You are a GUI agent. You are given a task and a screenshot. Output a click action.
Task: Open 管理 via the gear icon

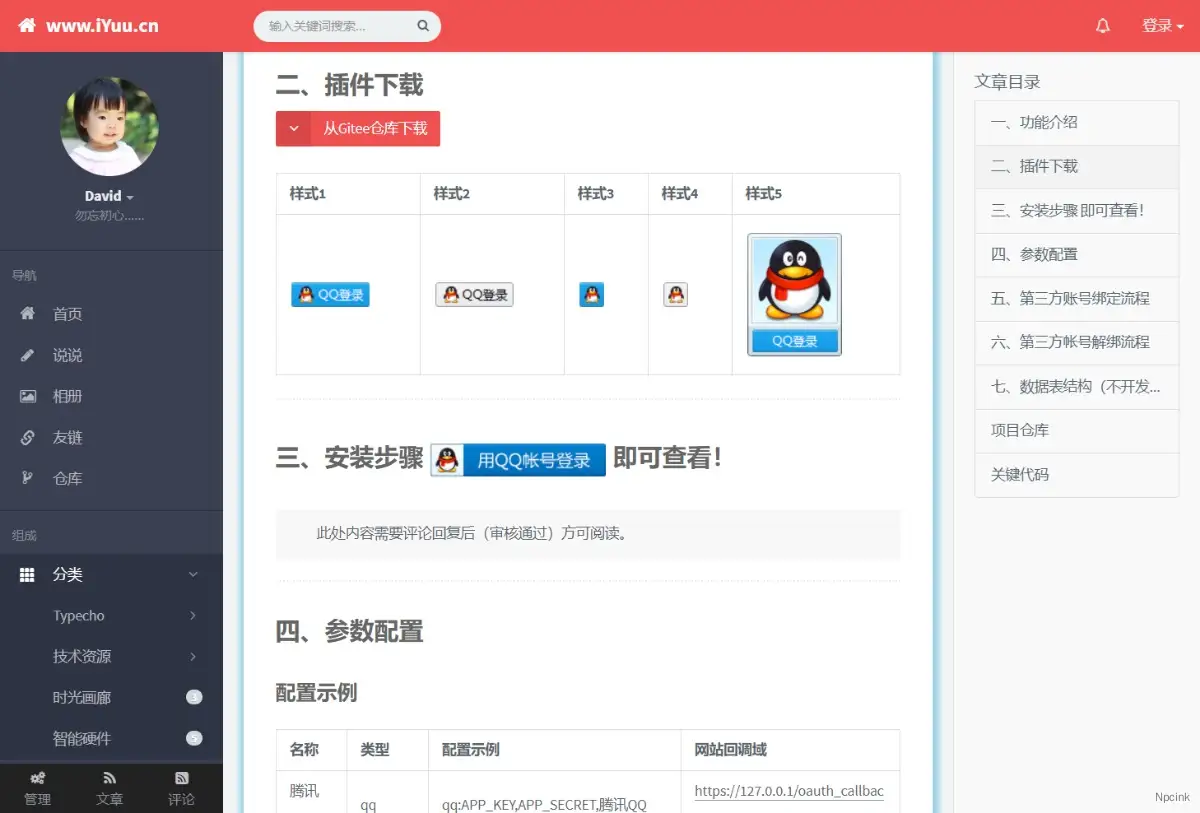coord(37,777)
